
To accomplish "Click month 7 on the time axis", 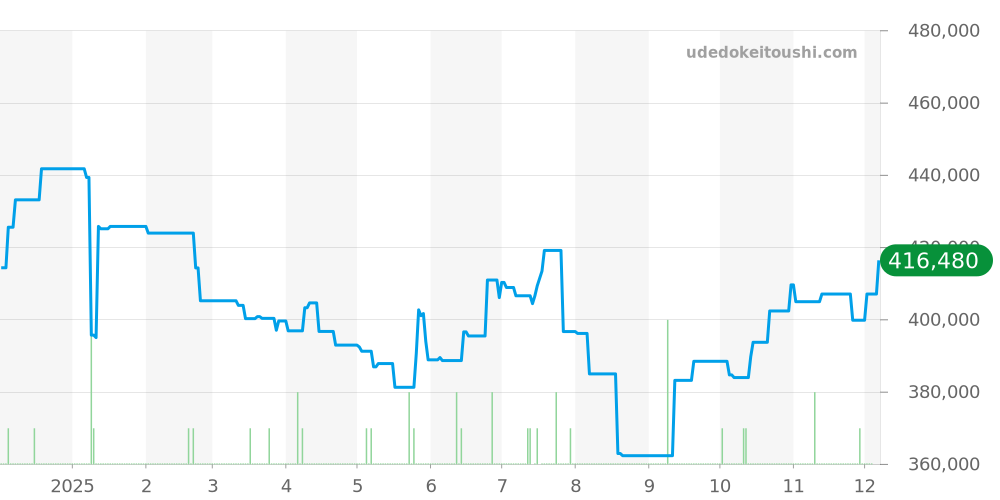I will (x=502, y=486).
